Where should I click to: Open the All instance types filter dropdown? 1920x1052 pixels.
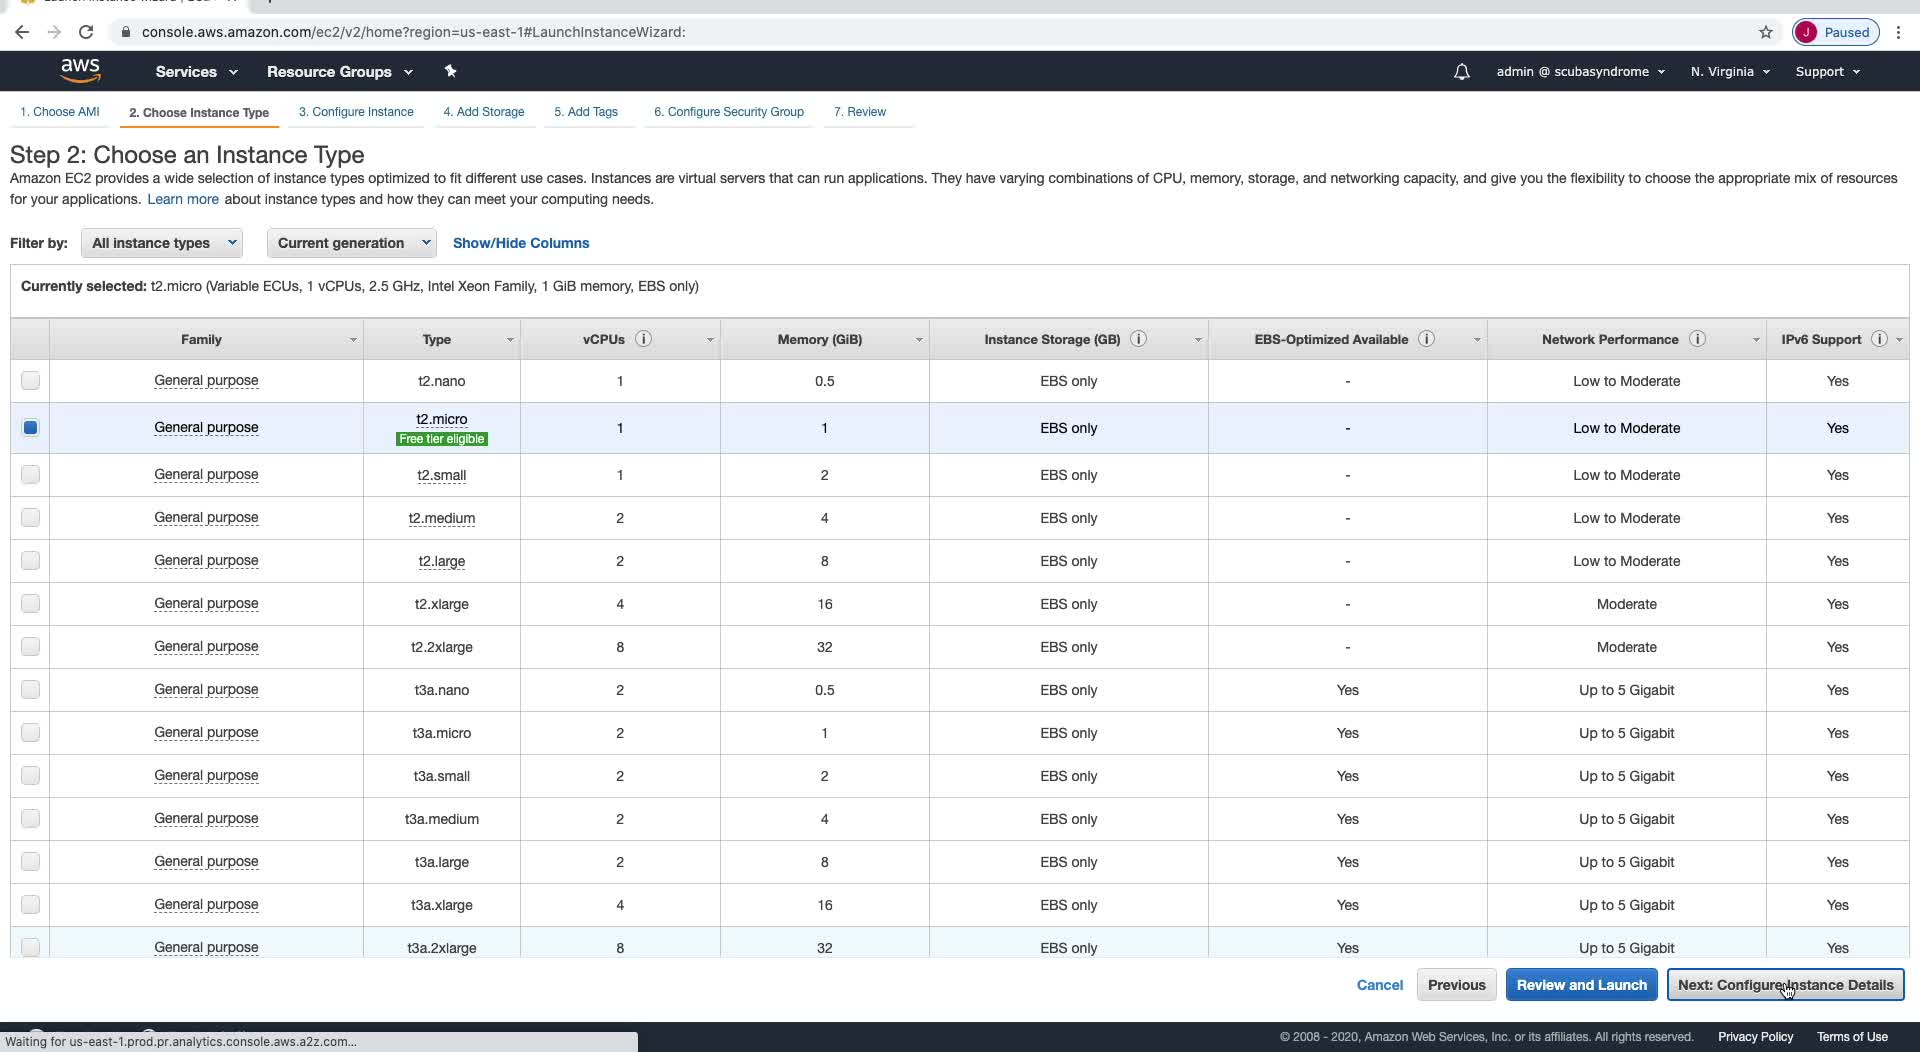point(162,243)
